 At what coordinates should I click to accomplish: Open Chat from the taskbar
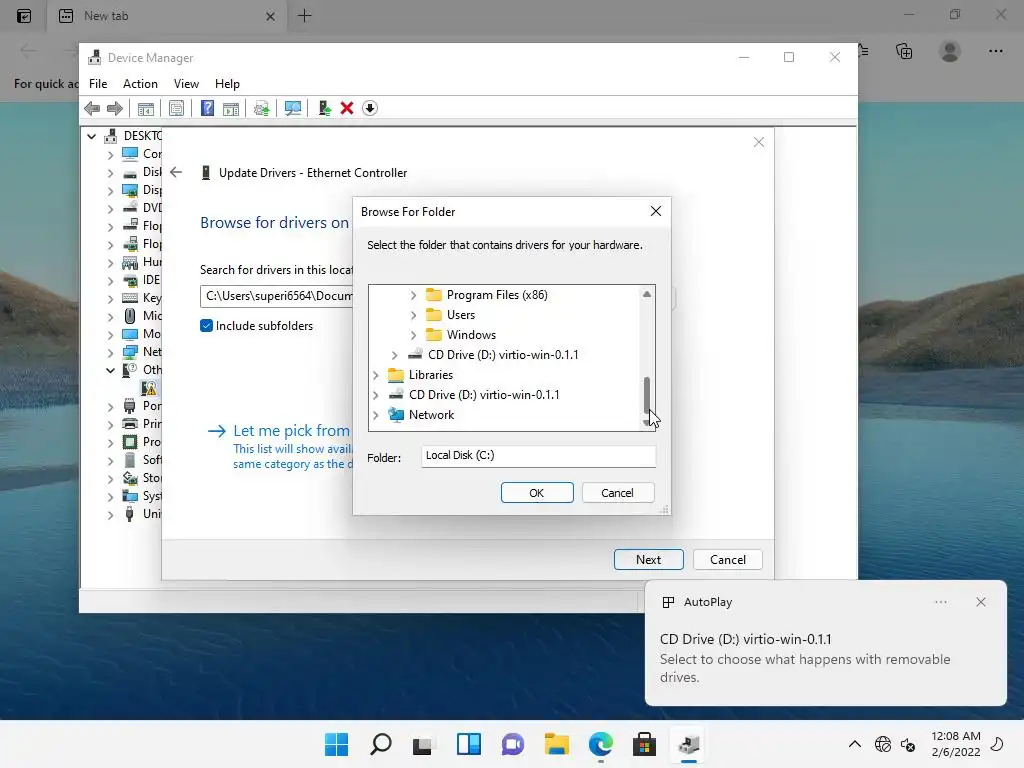(x=513, y=744)
